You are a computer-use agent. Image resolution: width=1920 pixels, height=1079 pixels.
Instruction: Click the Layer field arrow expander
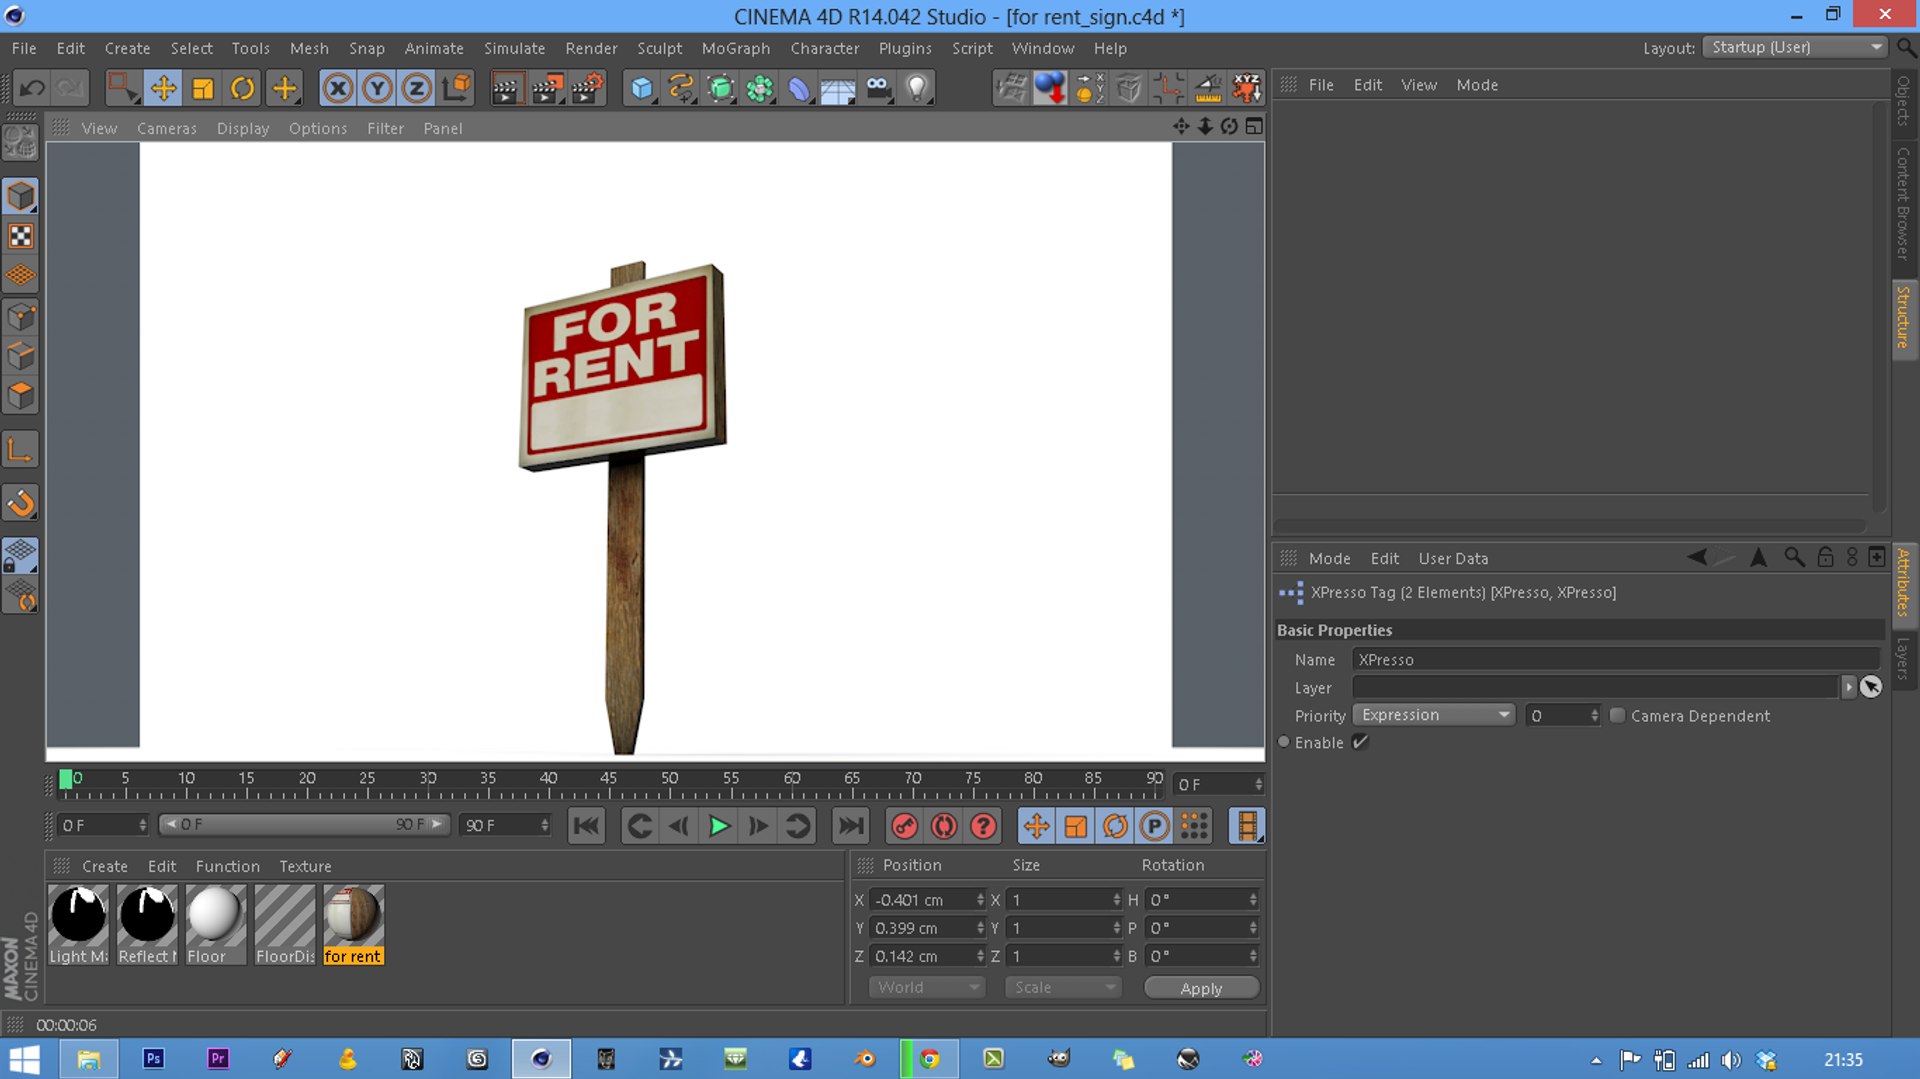point(1848,687)
